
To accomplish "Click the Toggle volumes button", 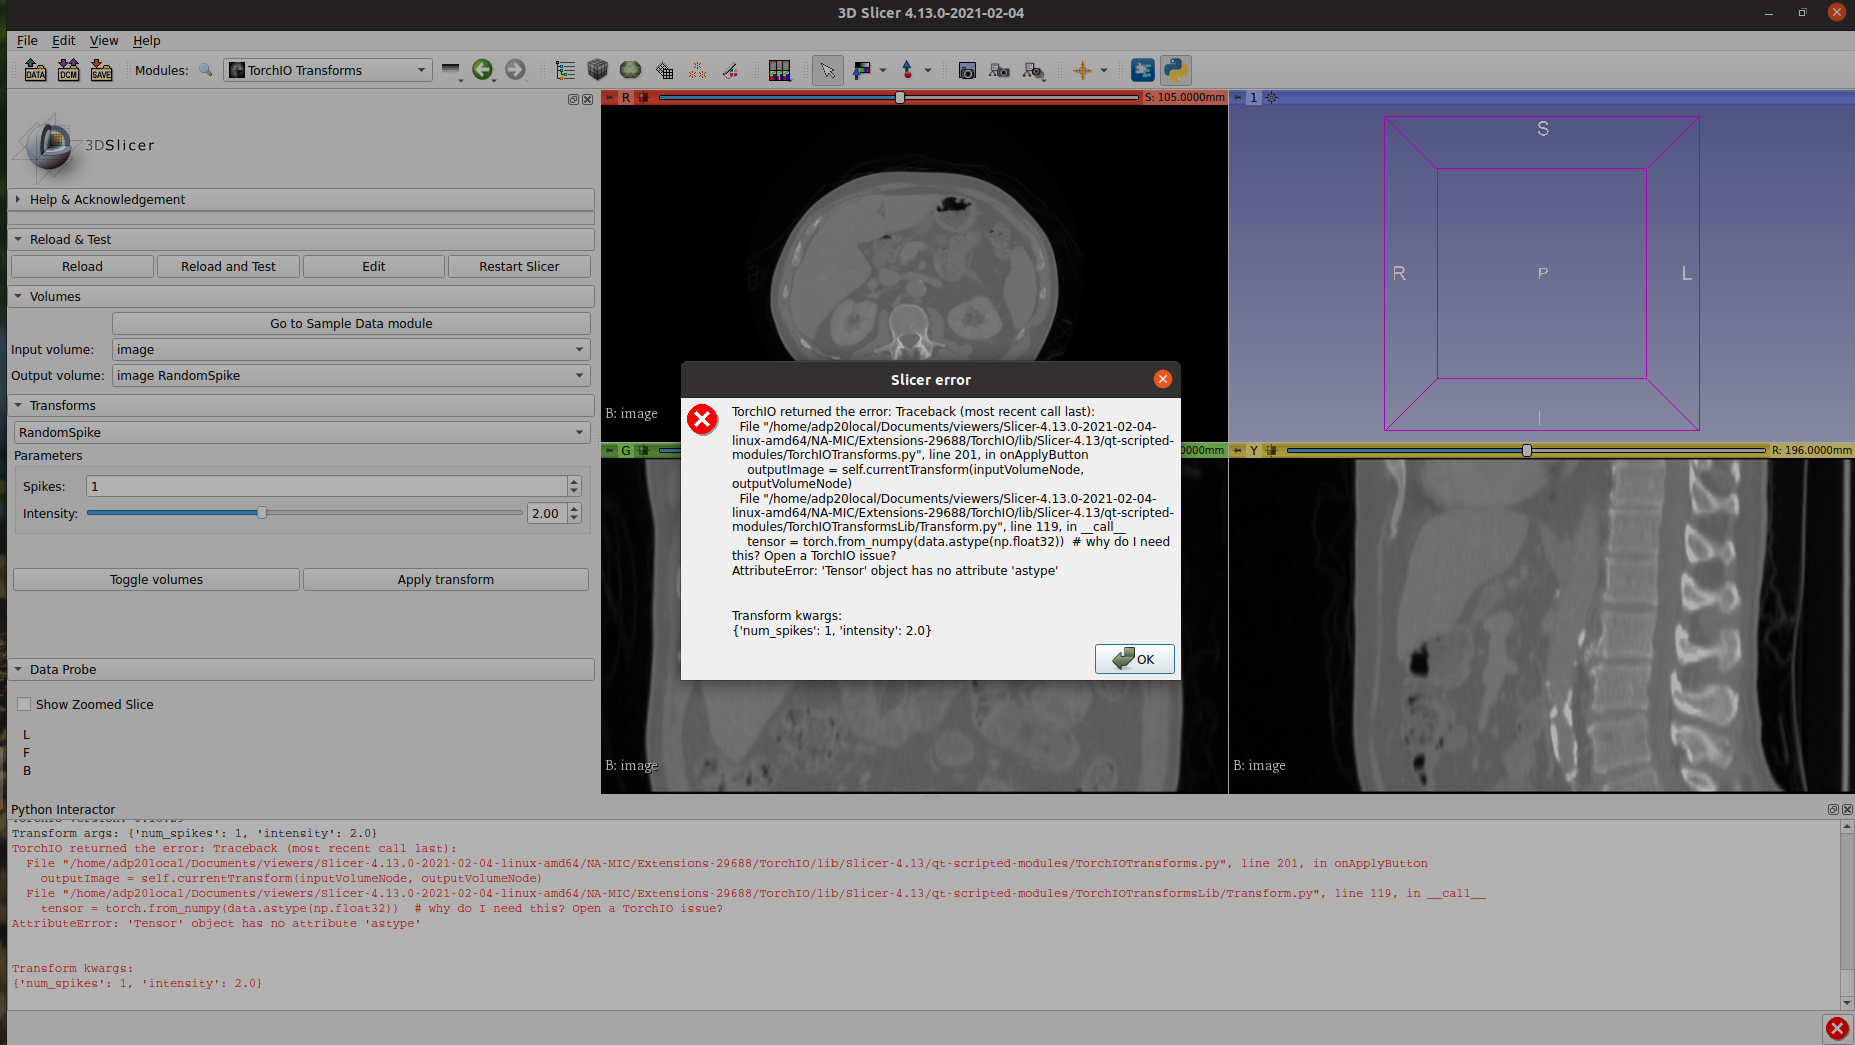I will point(156,579).
